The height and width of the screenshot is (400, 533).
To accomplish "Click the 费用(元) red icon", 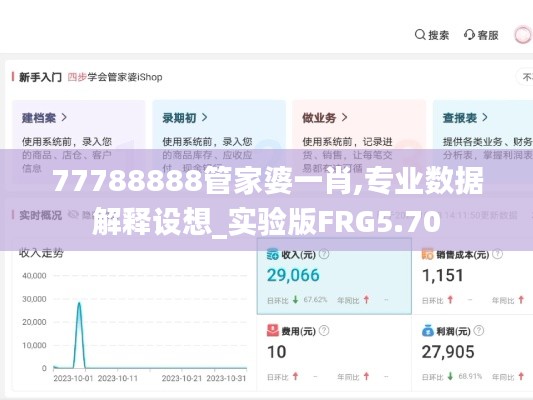I will 273,331.
